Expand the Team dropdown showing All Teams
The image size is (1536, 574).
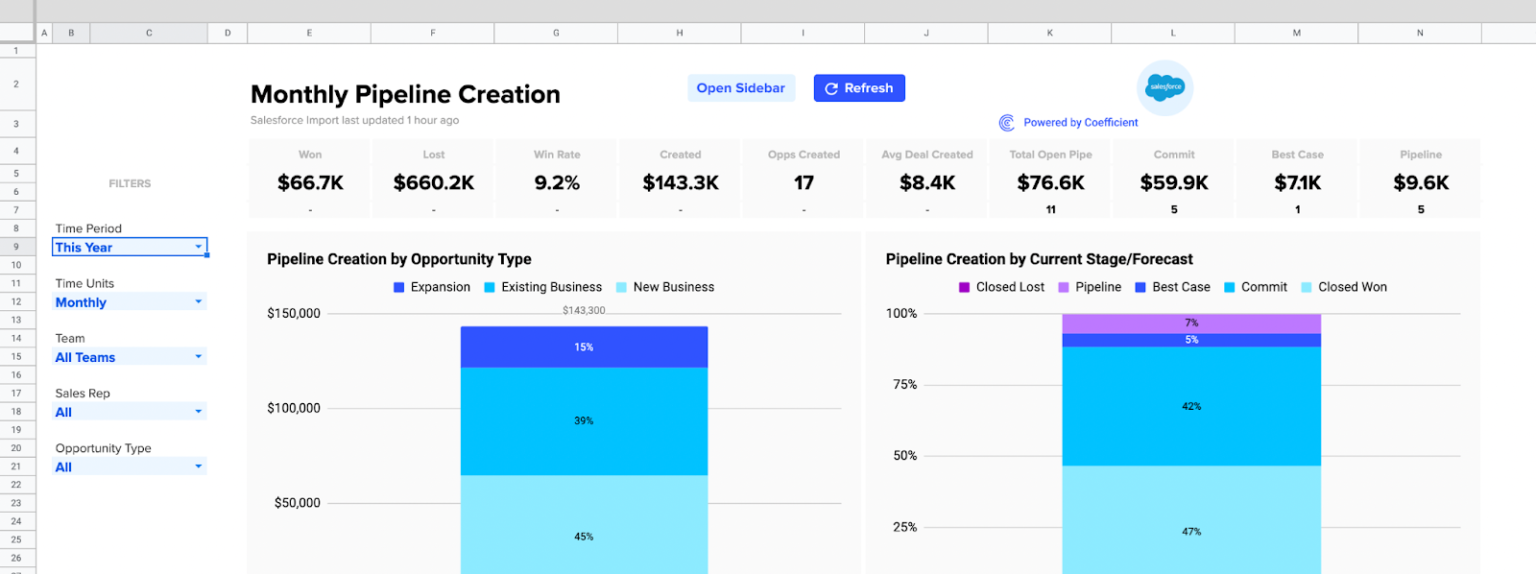198,357
